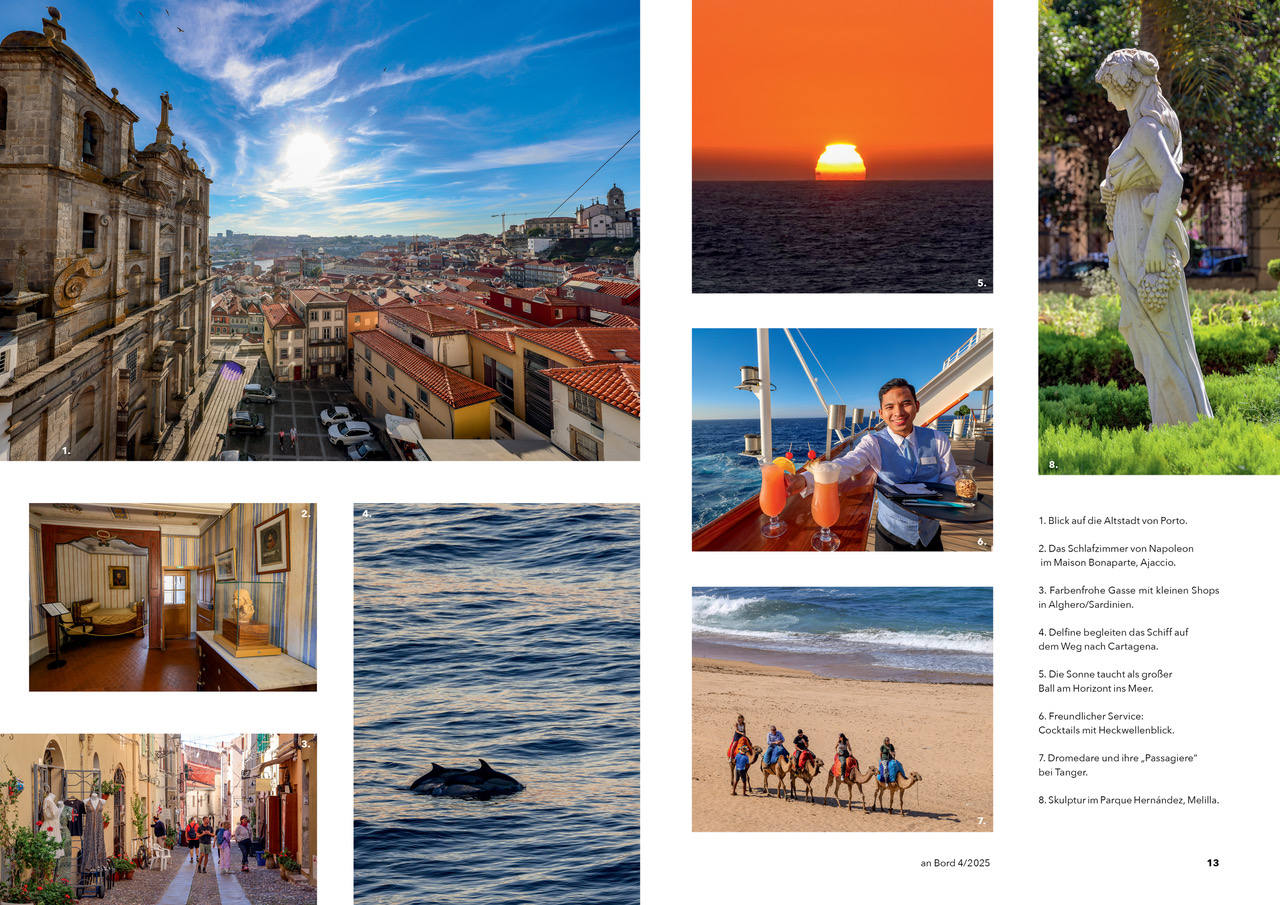The width and height of the screenshot is (1280, 905).
Task: Select caption 8 about Parque Hernández, Melilla
Action: [1128, 800]
